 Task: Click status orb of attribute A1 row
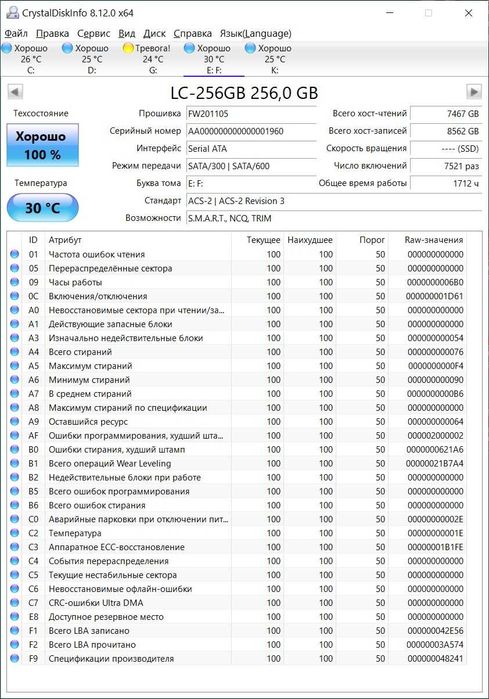[x=15, y=324]
